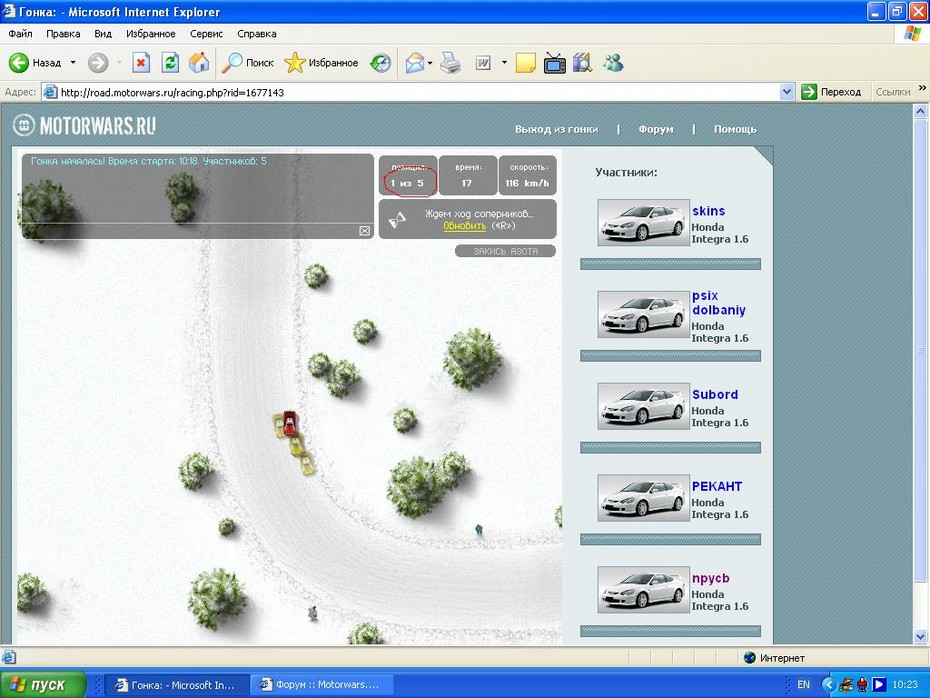
Task: Click the car thumbnail beside РЕКАНТ
Action: click(x=644, y=498)
